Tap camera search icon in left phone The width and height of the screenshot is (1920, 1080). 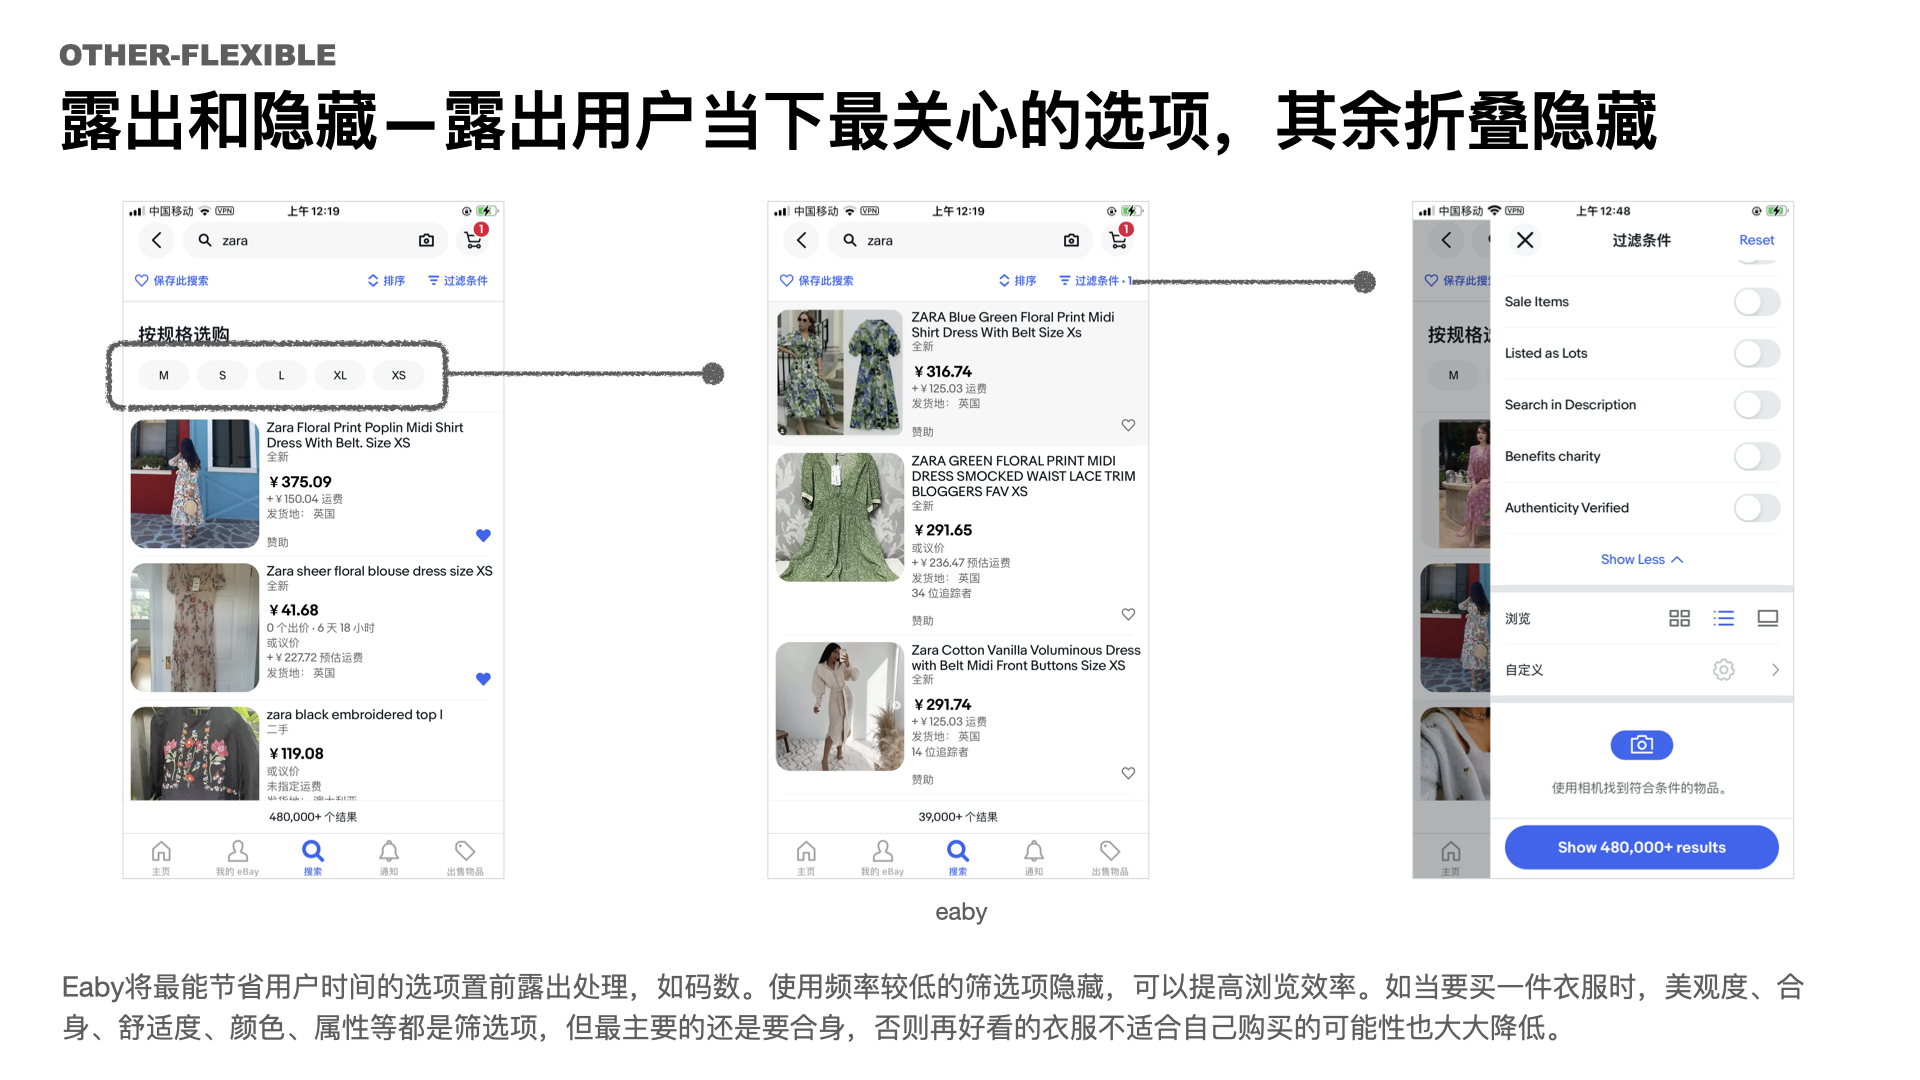(x=426, y=240)
